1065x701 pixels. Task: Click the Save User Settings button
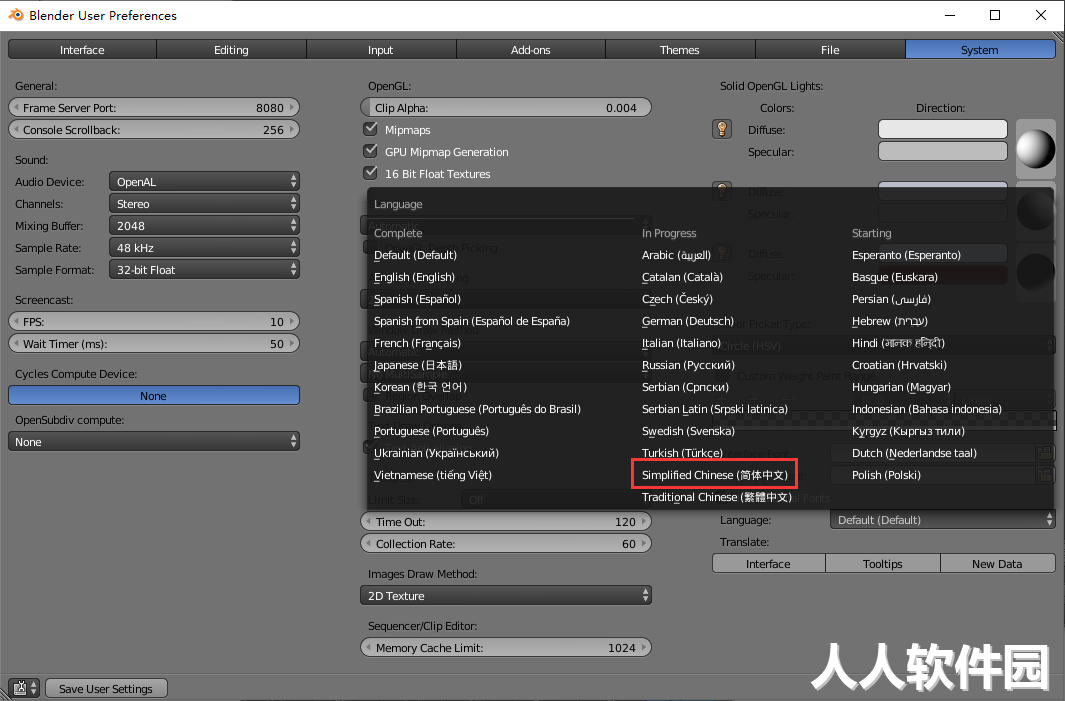(106, 688)
